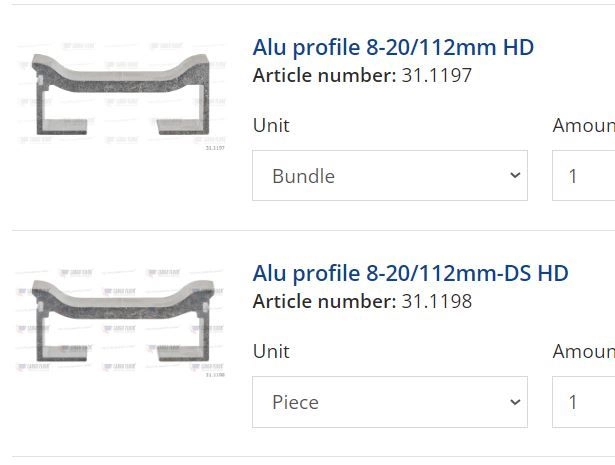Click the Amount label in the second product row

click(584, 351)
